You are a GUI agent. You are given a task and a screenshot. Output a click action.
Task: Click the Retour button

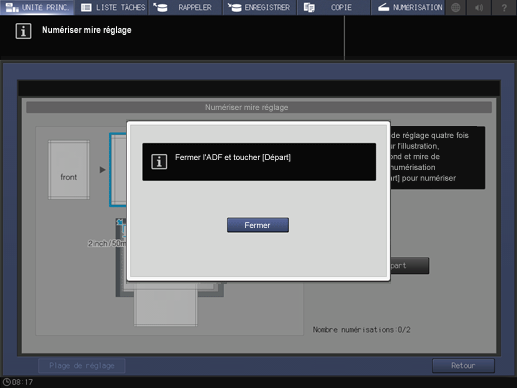[x=463, y=365]
